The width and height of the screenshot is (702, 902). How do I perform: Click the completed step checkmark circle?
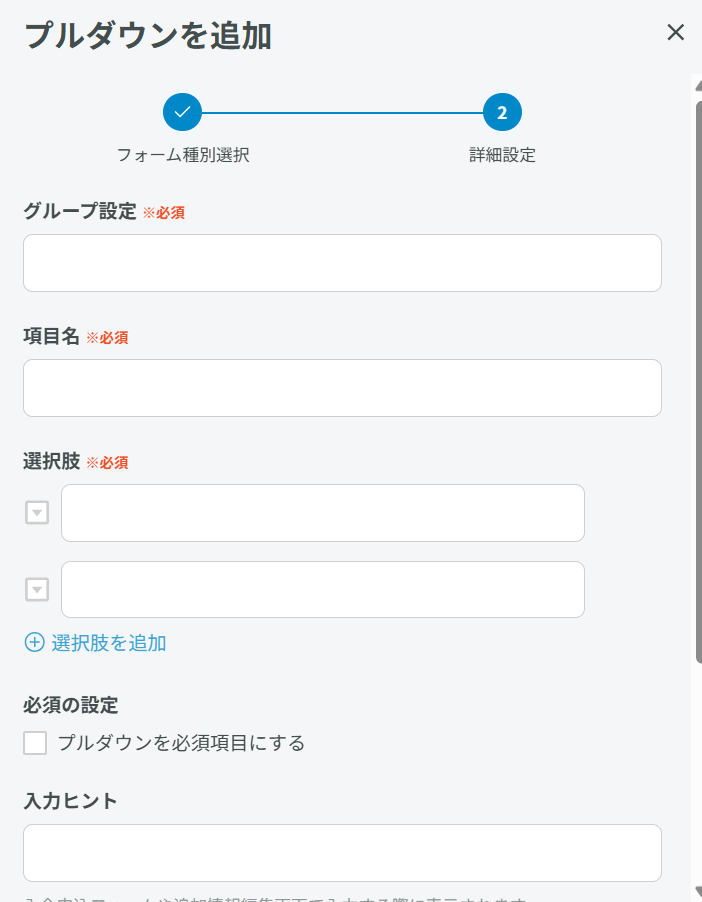(x=182, y=113)
